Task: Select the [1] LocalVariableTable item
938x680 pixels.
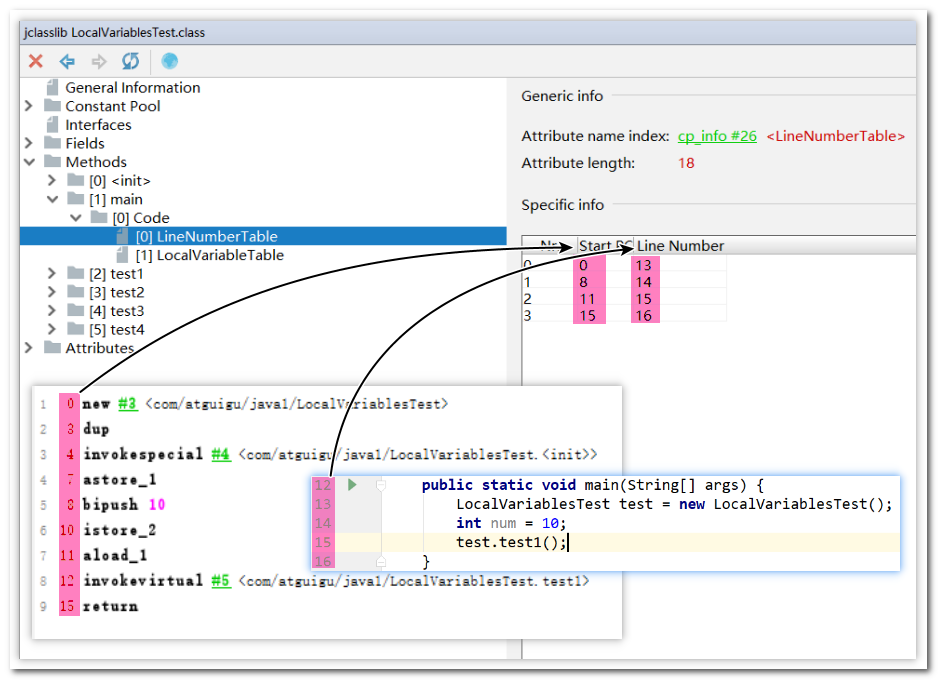Action: coord(209,255)
